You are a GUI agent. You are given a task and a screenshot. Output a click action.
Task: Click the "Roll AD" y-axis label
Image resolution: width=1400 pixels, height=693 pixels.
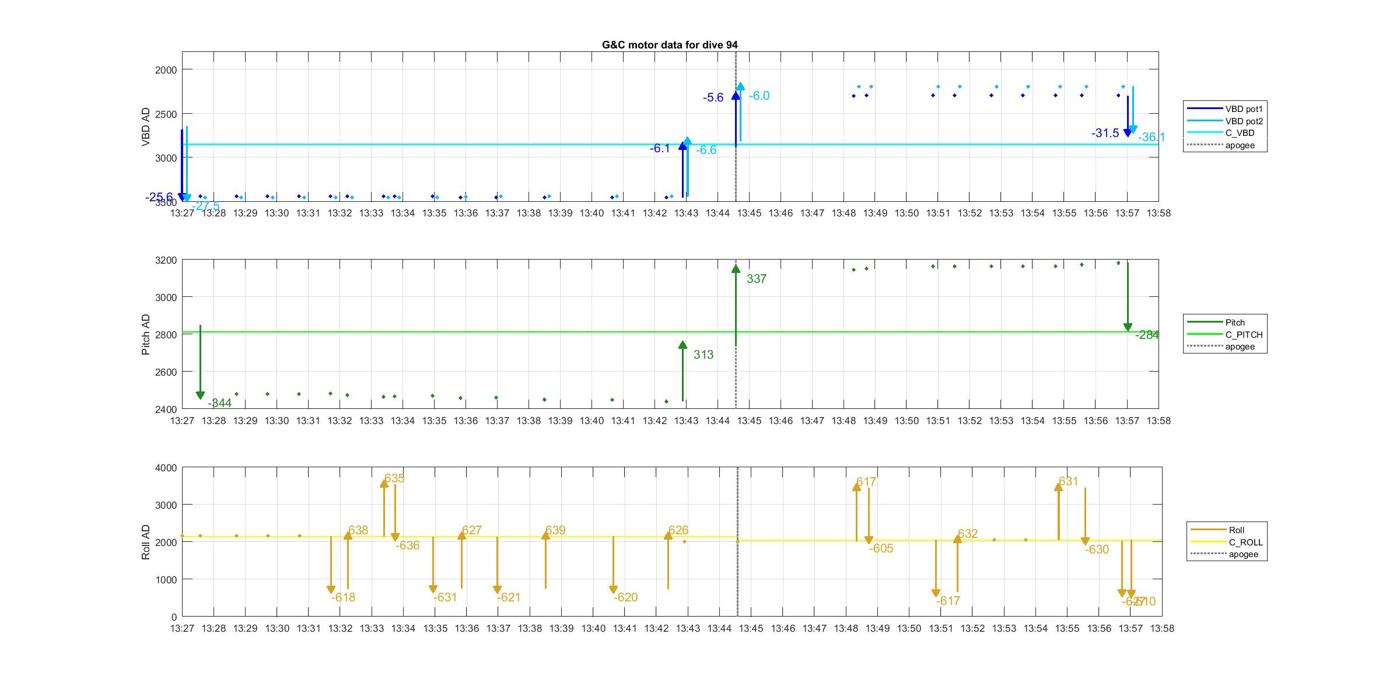point(146,542)
